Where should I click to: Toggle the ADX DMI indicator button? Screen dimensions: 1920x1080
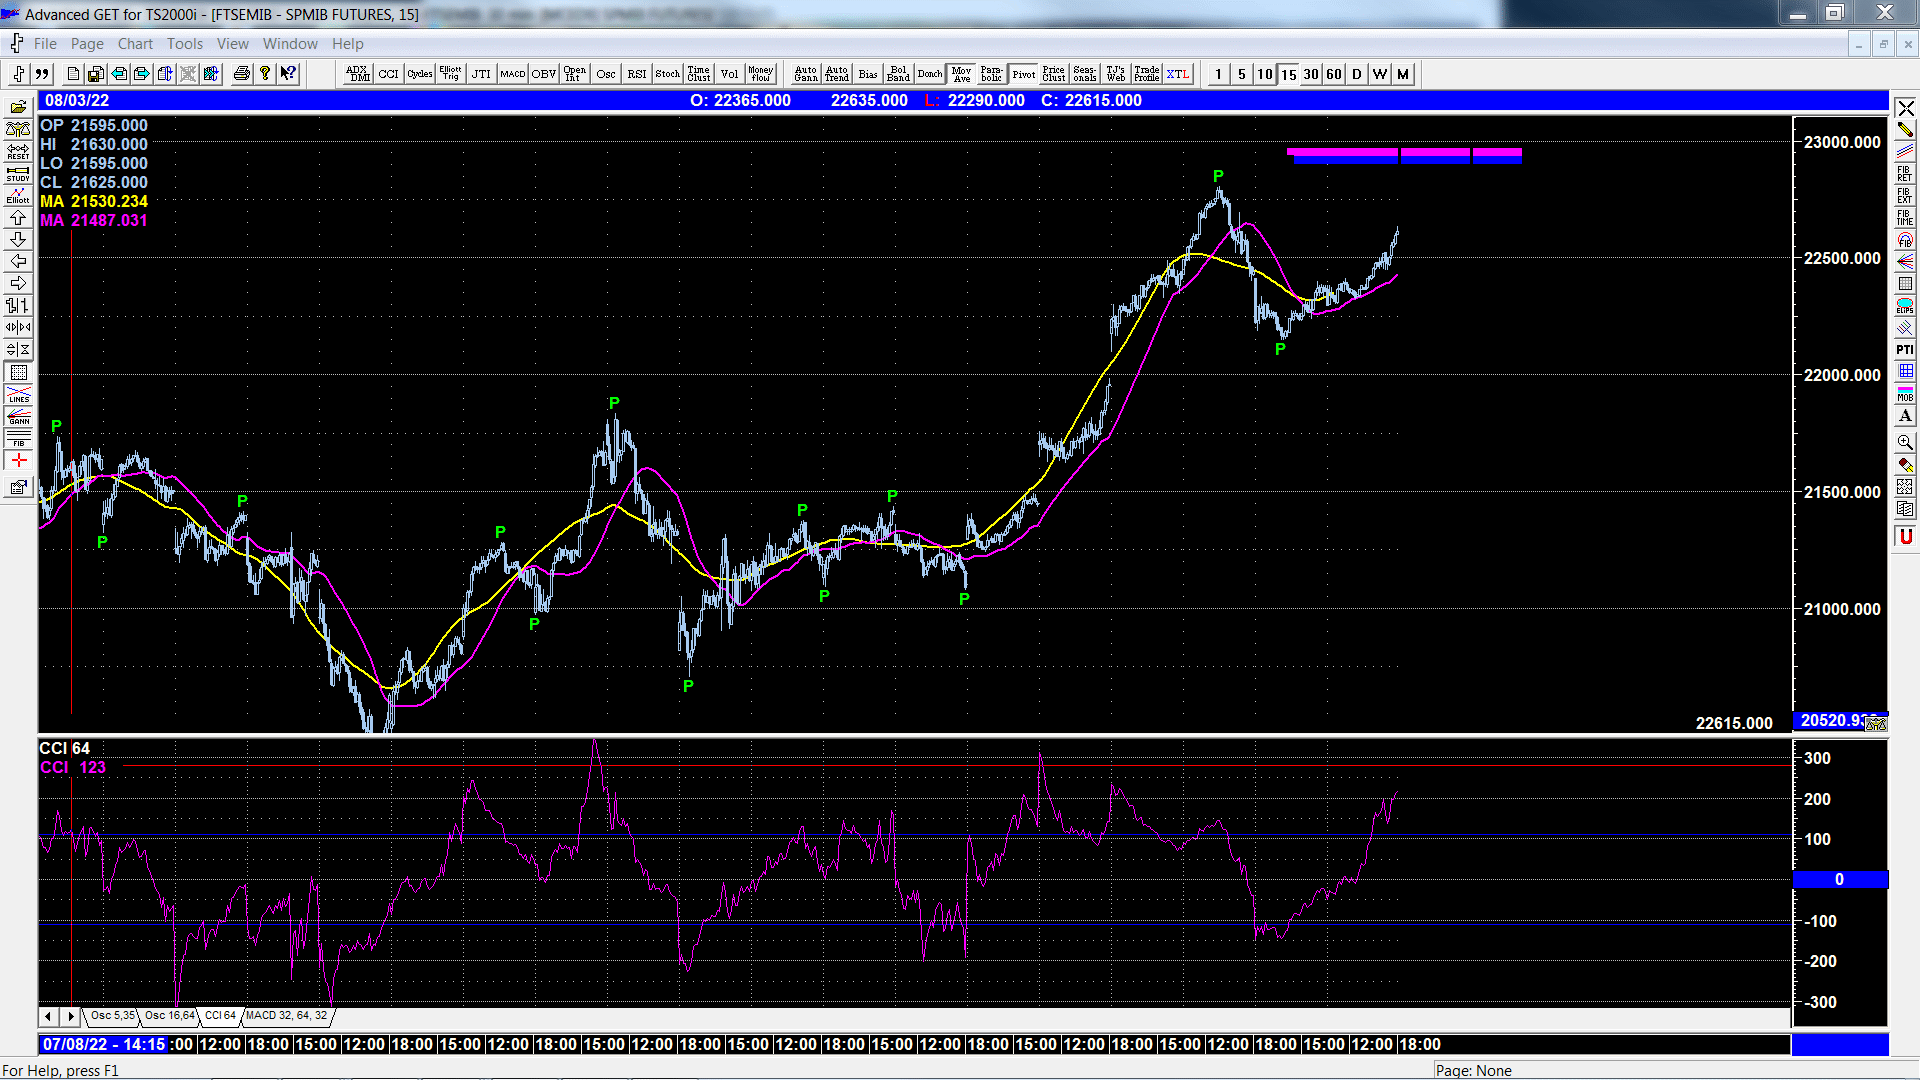[x=358, y=74]
